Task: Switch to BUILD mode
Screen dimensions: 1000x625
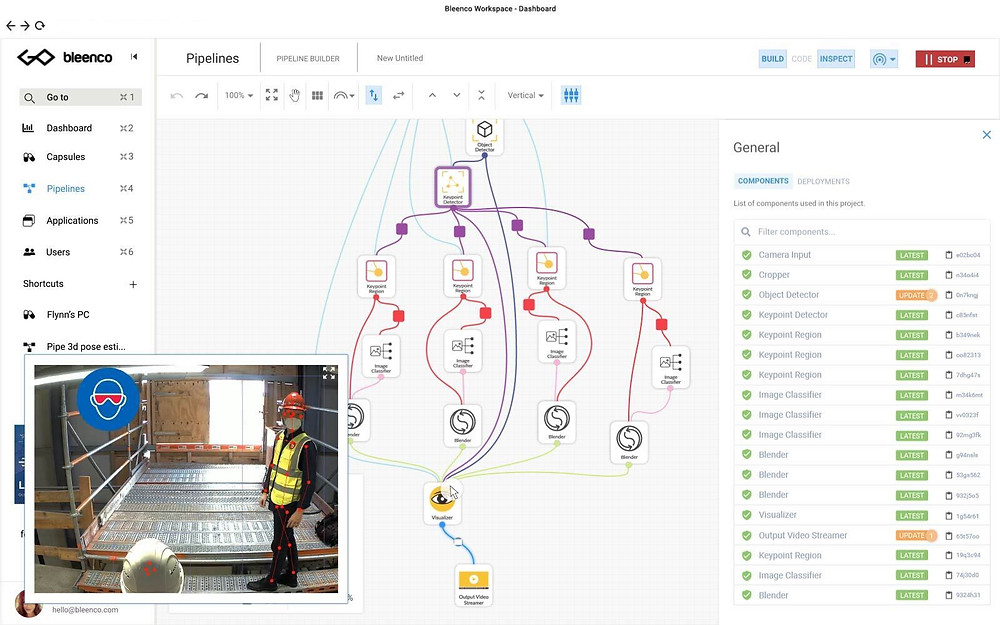Action: click(x=772, y=59)
